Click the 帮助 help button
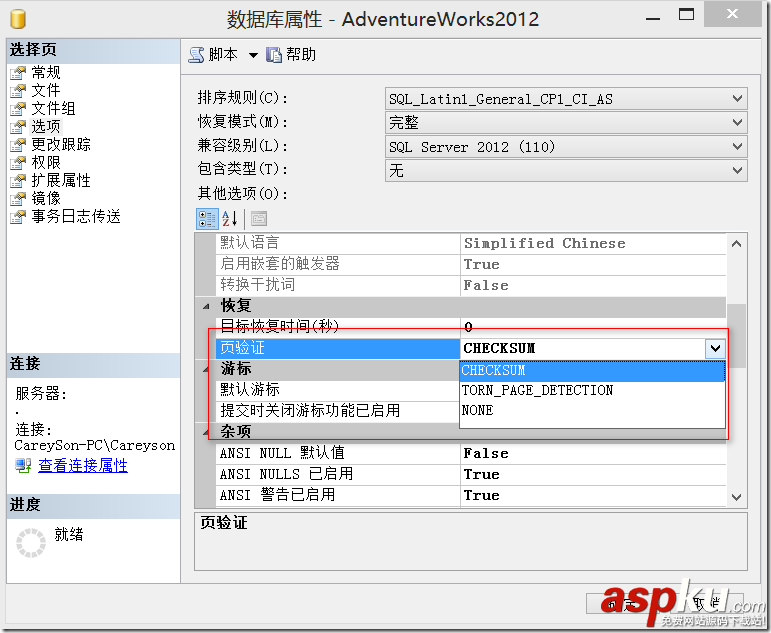This screenshot has width=771, height=633. [291, 55]
